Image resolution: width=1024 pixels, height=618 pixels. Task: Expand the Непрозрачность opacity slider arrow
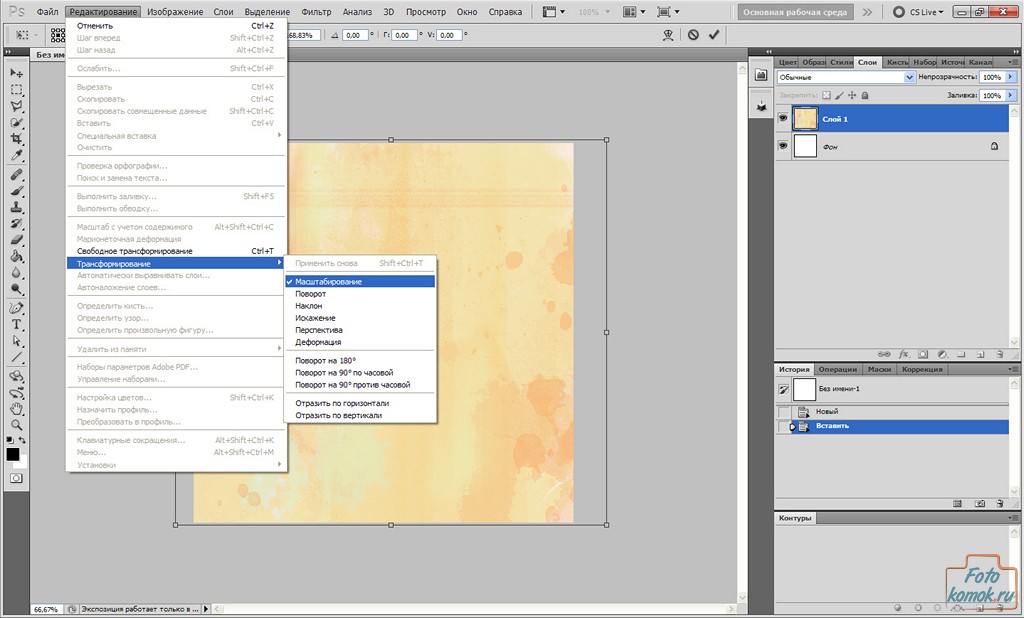pos(1011,77)
